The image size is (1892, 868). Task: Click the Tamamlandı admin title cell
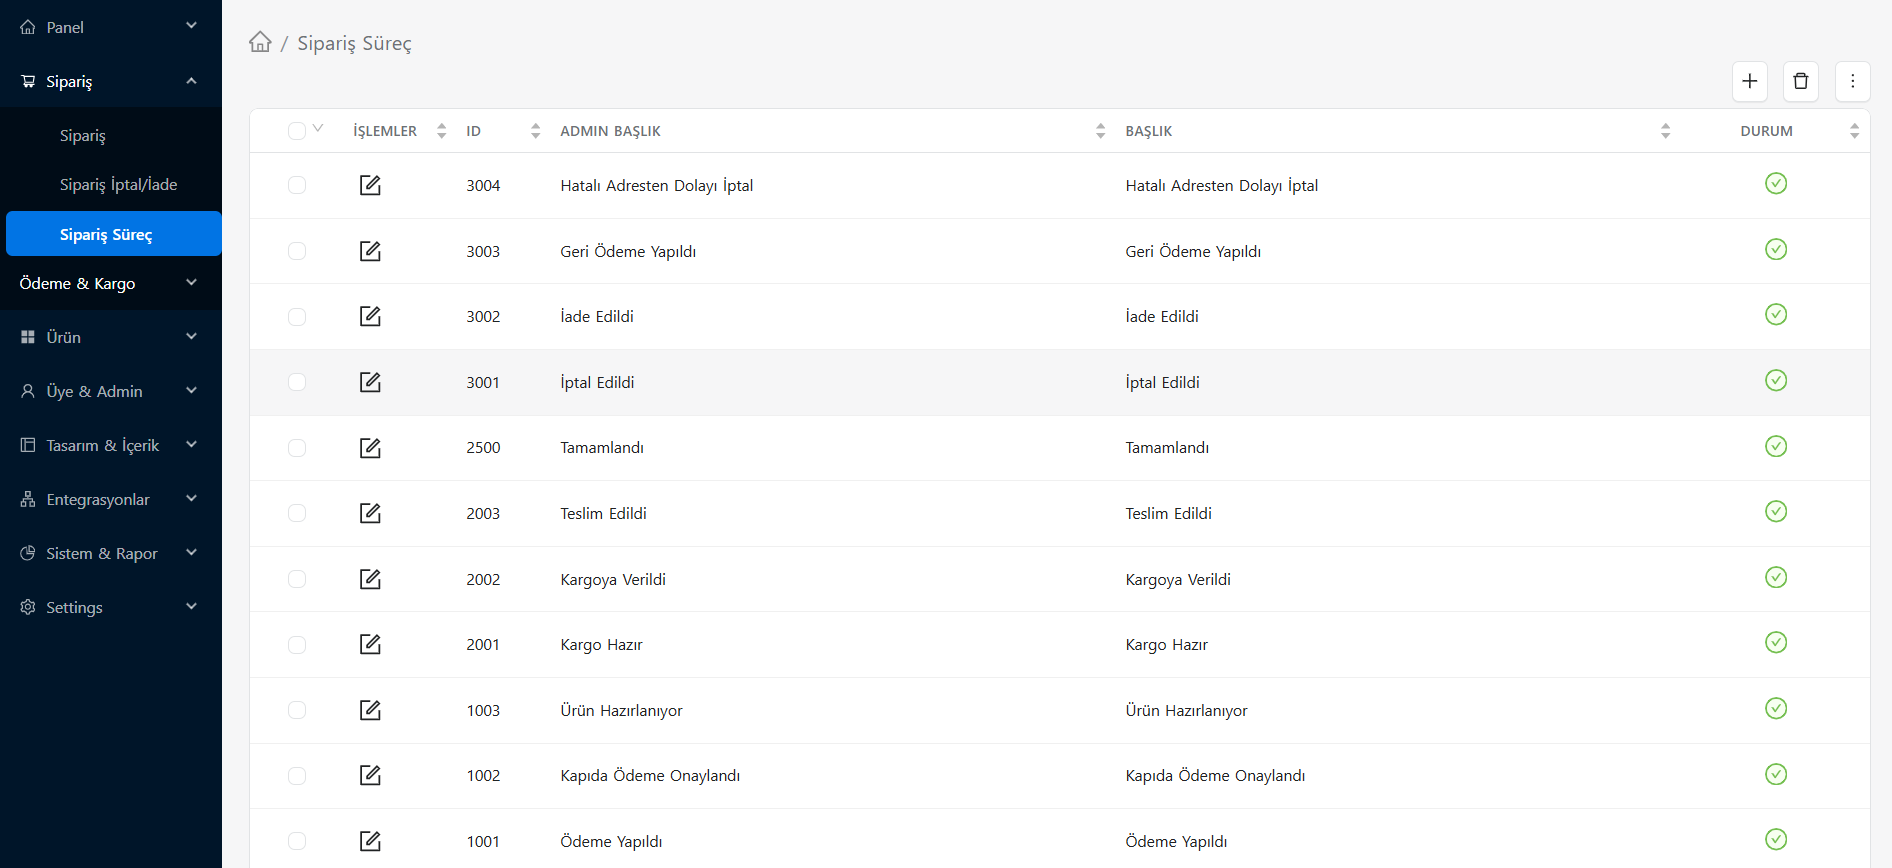pos(602,447)
